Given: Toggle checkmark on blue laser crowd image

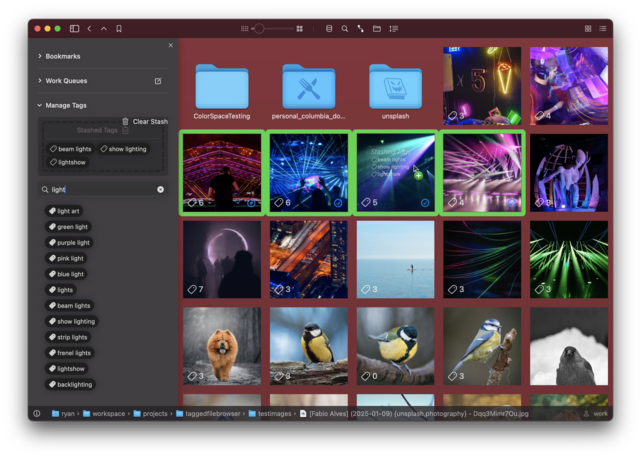Looking at the screenshot, I should coord(338,203).
